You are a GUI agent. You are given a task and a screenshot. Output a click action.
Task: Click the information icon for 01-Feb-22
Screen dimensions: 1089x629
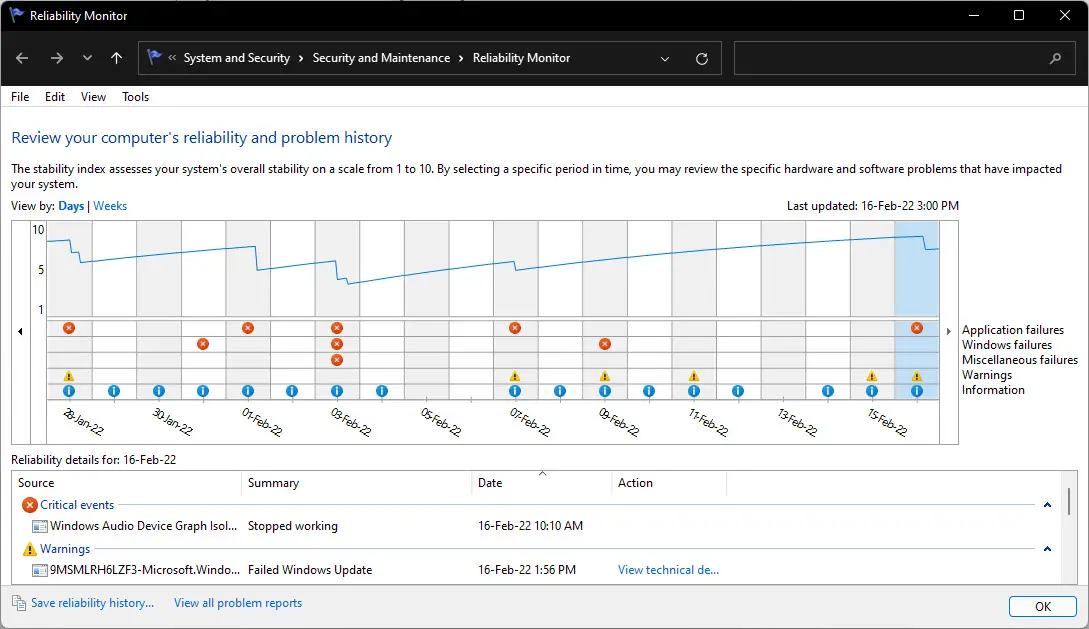[248, 391]
